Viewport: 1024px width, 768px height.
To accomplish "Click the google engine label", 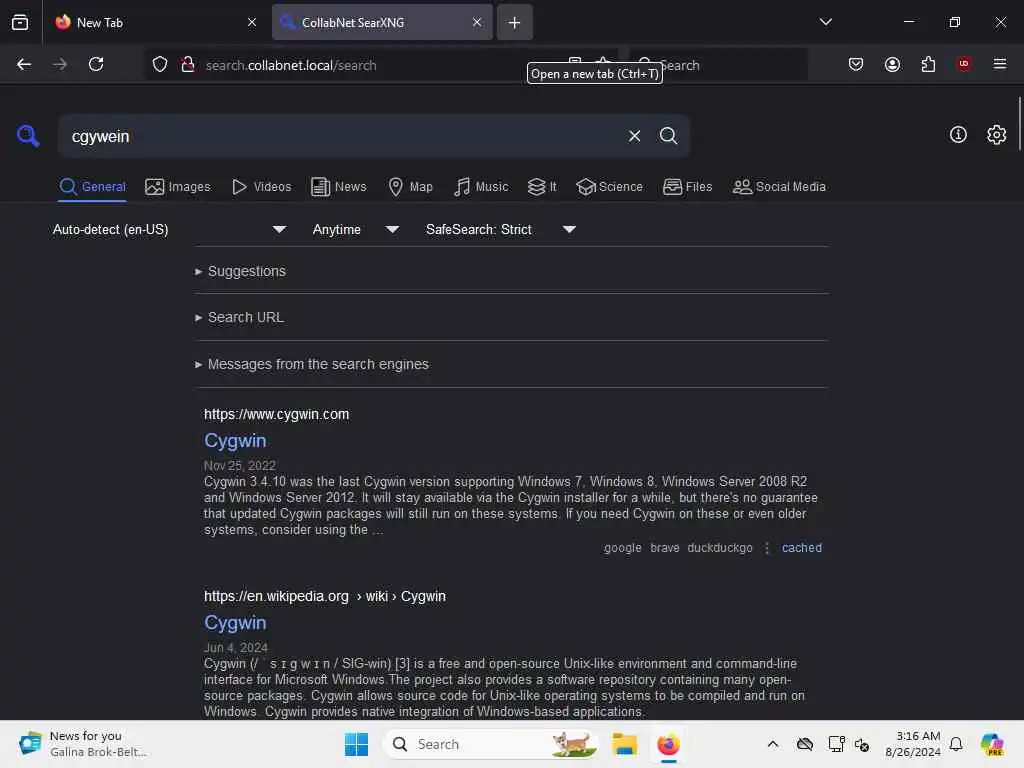I will [x=622, y=548].
